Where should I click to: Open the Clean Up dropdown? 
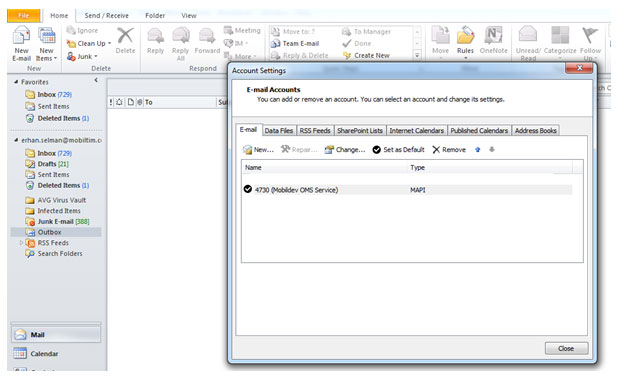coord(89,43)
